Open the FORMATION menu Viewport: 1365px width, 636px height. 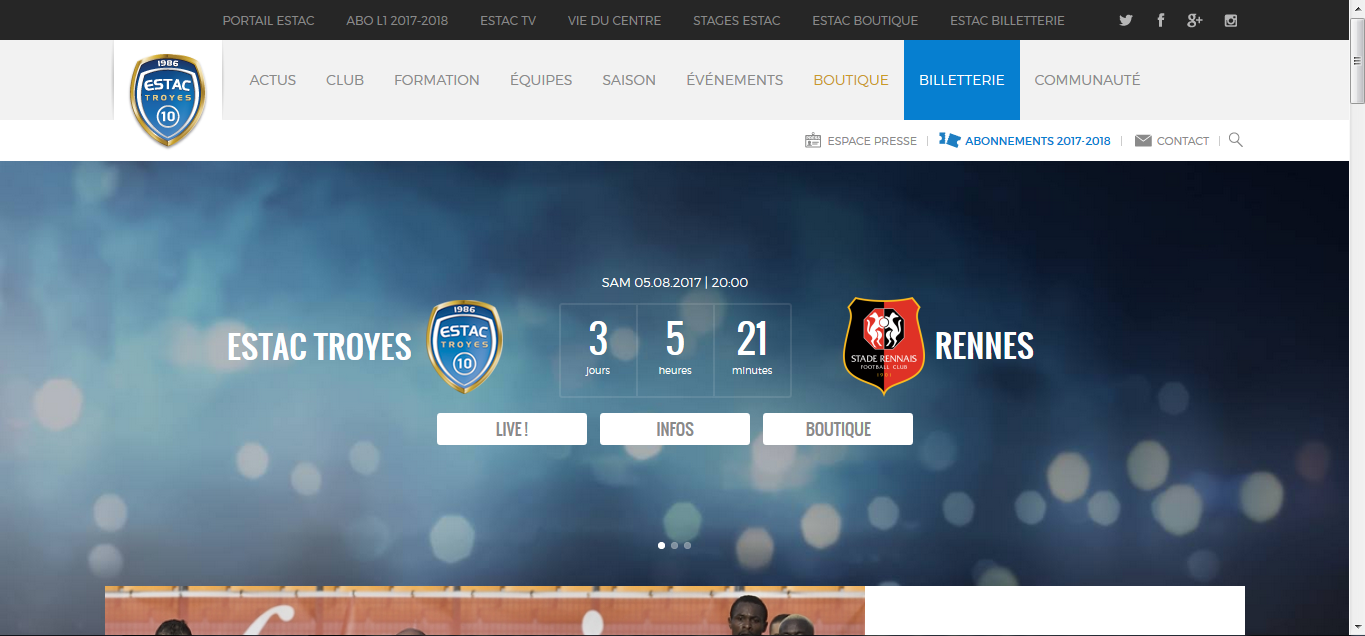(x=437, y=80)
